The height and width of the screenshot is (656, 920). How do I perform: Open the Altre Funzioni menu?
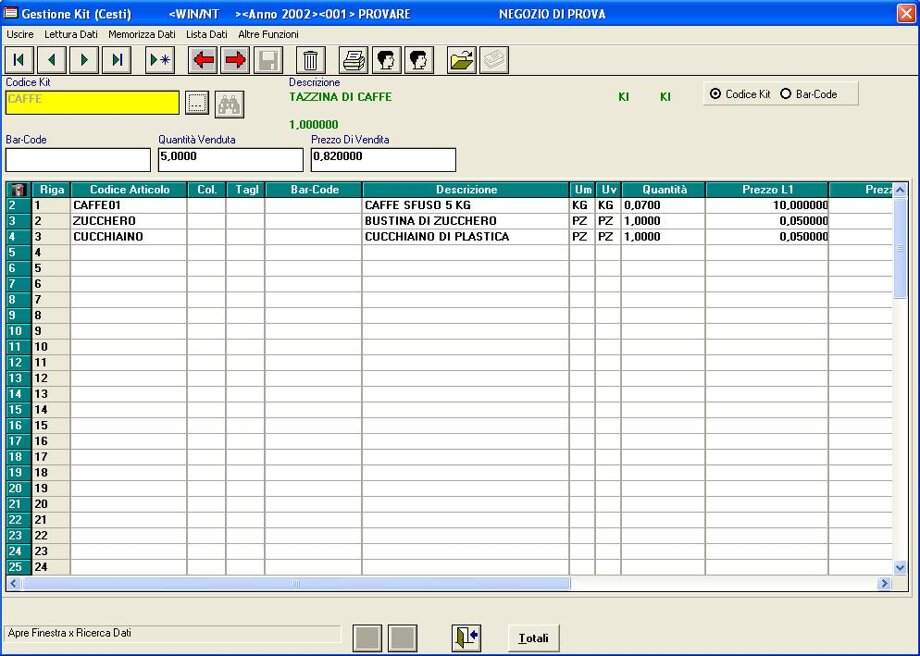[x=268, y=34]
